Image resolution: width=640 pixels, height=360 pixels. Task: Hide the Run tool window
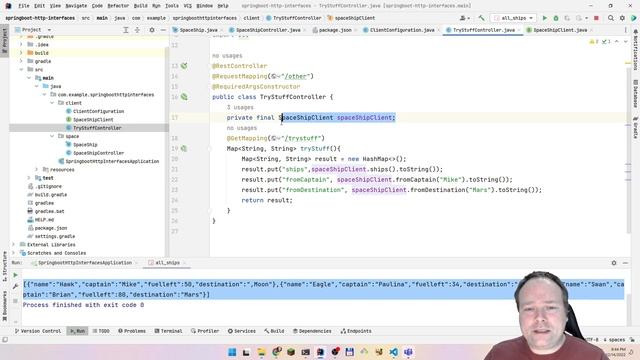click(625, 263)
